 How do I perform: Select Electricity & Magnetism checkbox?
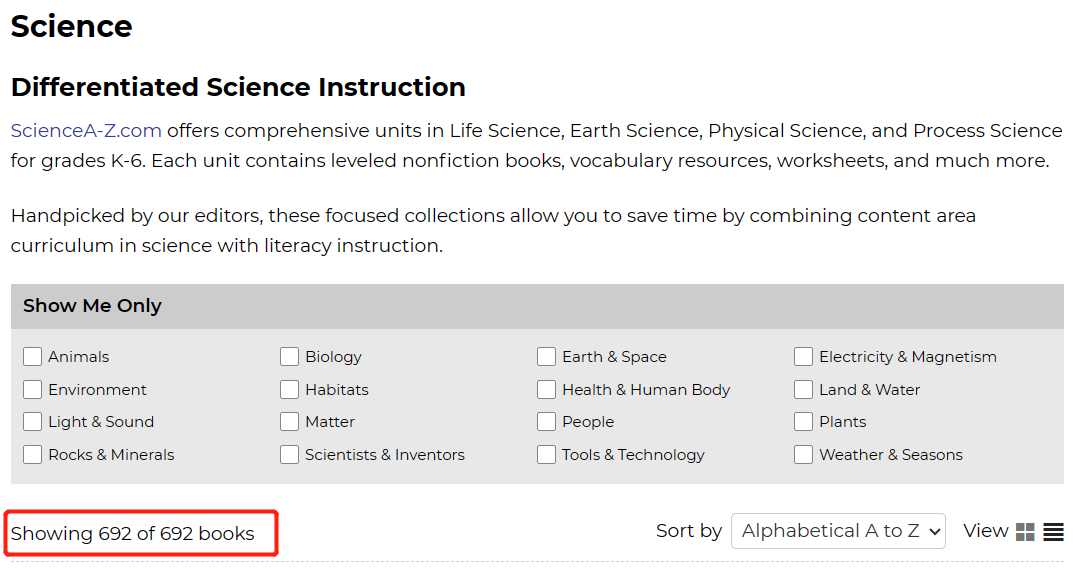[804, 357]
